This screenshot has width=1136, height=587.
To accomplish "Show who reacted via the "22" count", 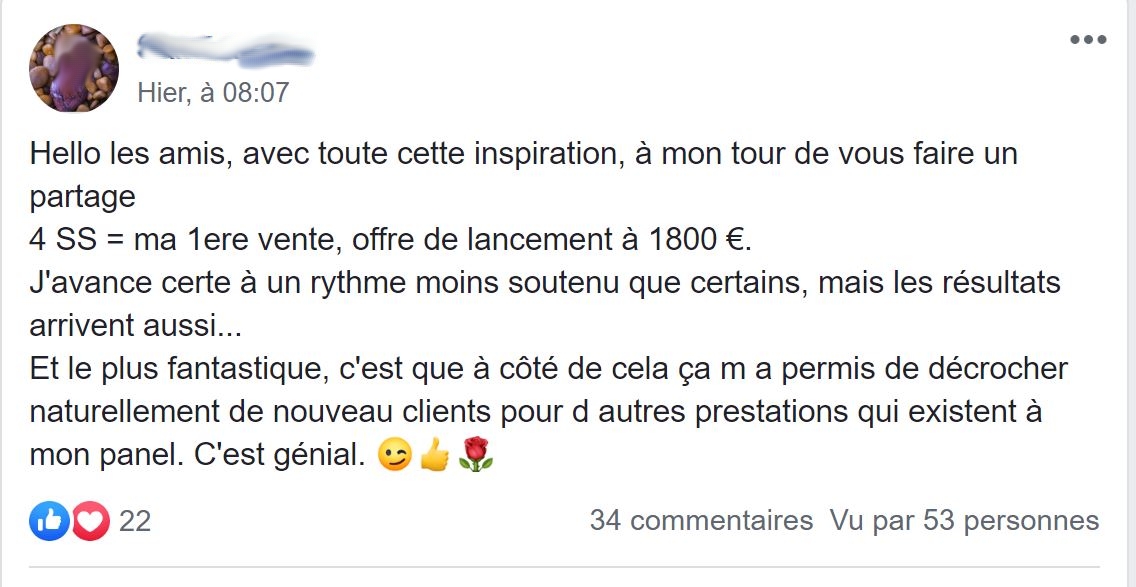I will click(135, 521).
